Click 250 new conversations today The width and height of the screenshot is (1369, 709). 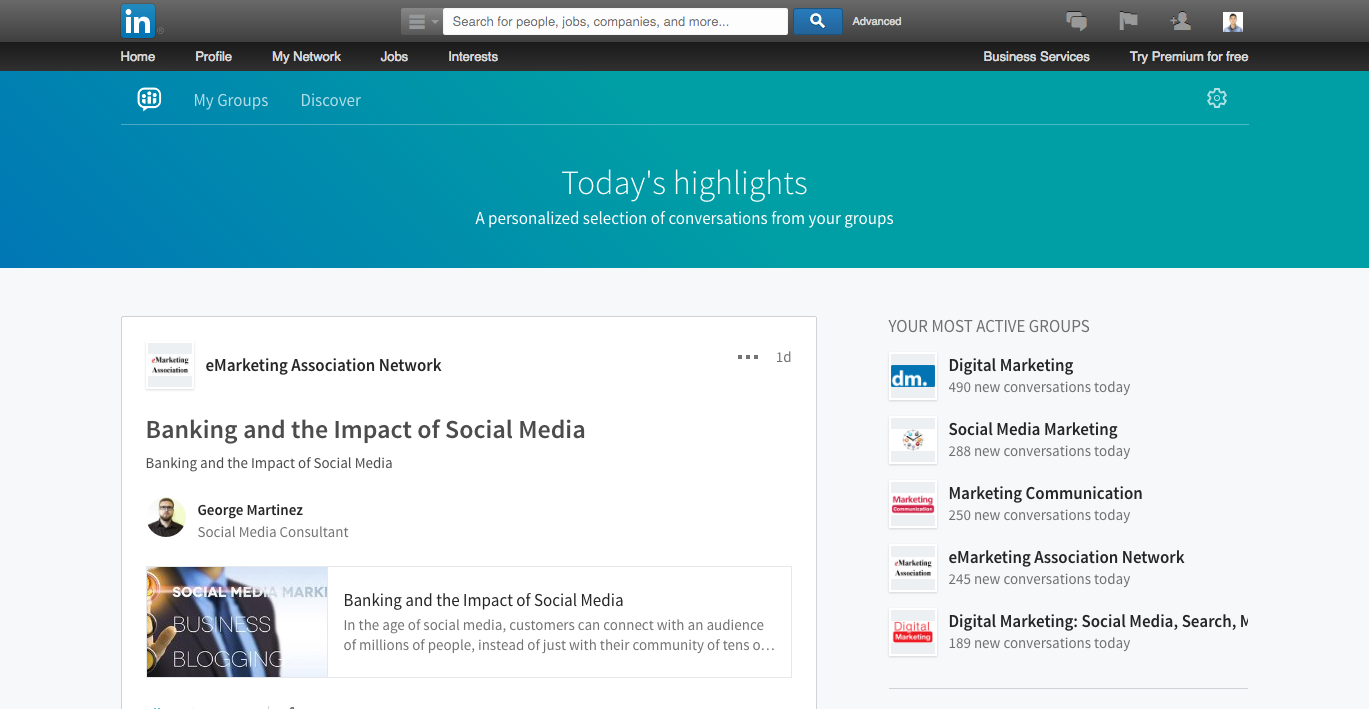tap(1039, 515)
